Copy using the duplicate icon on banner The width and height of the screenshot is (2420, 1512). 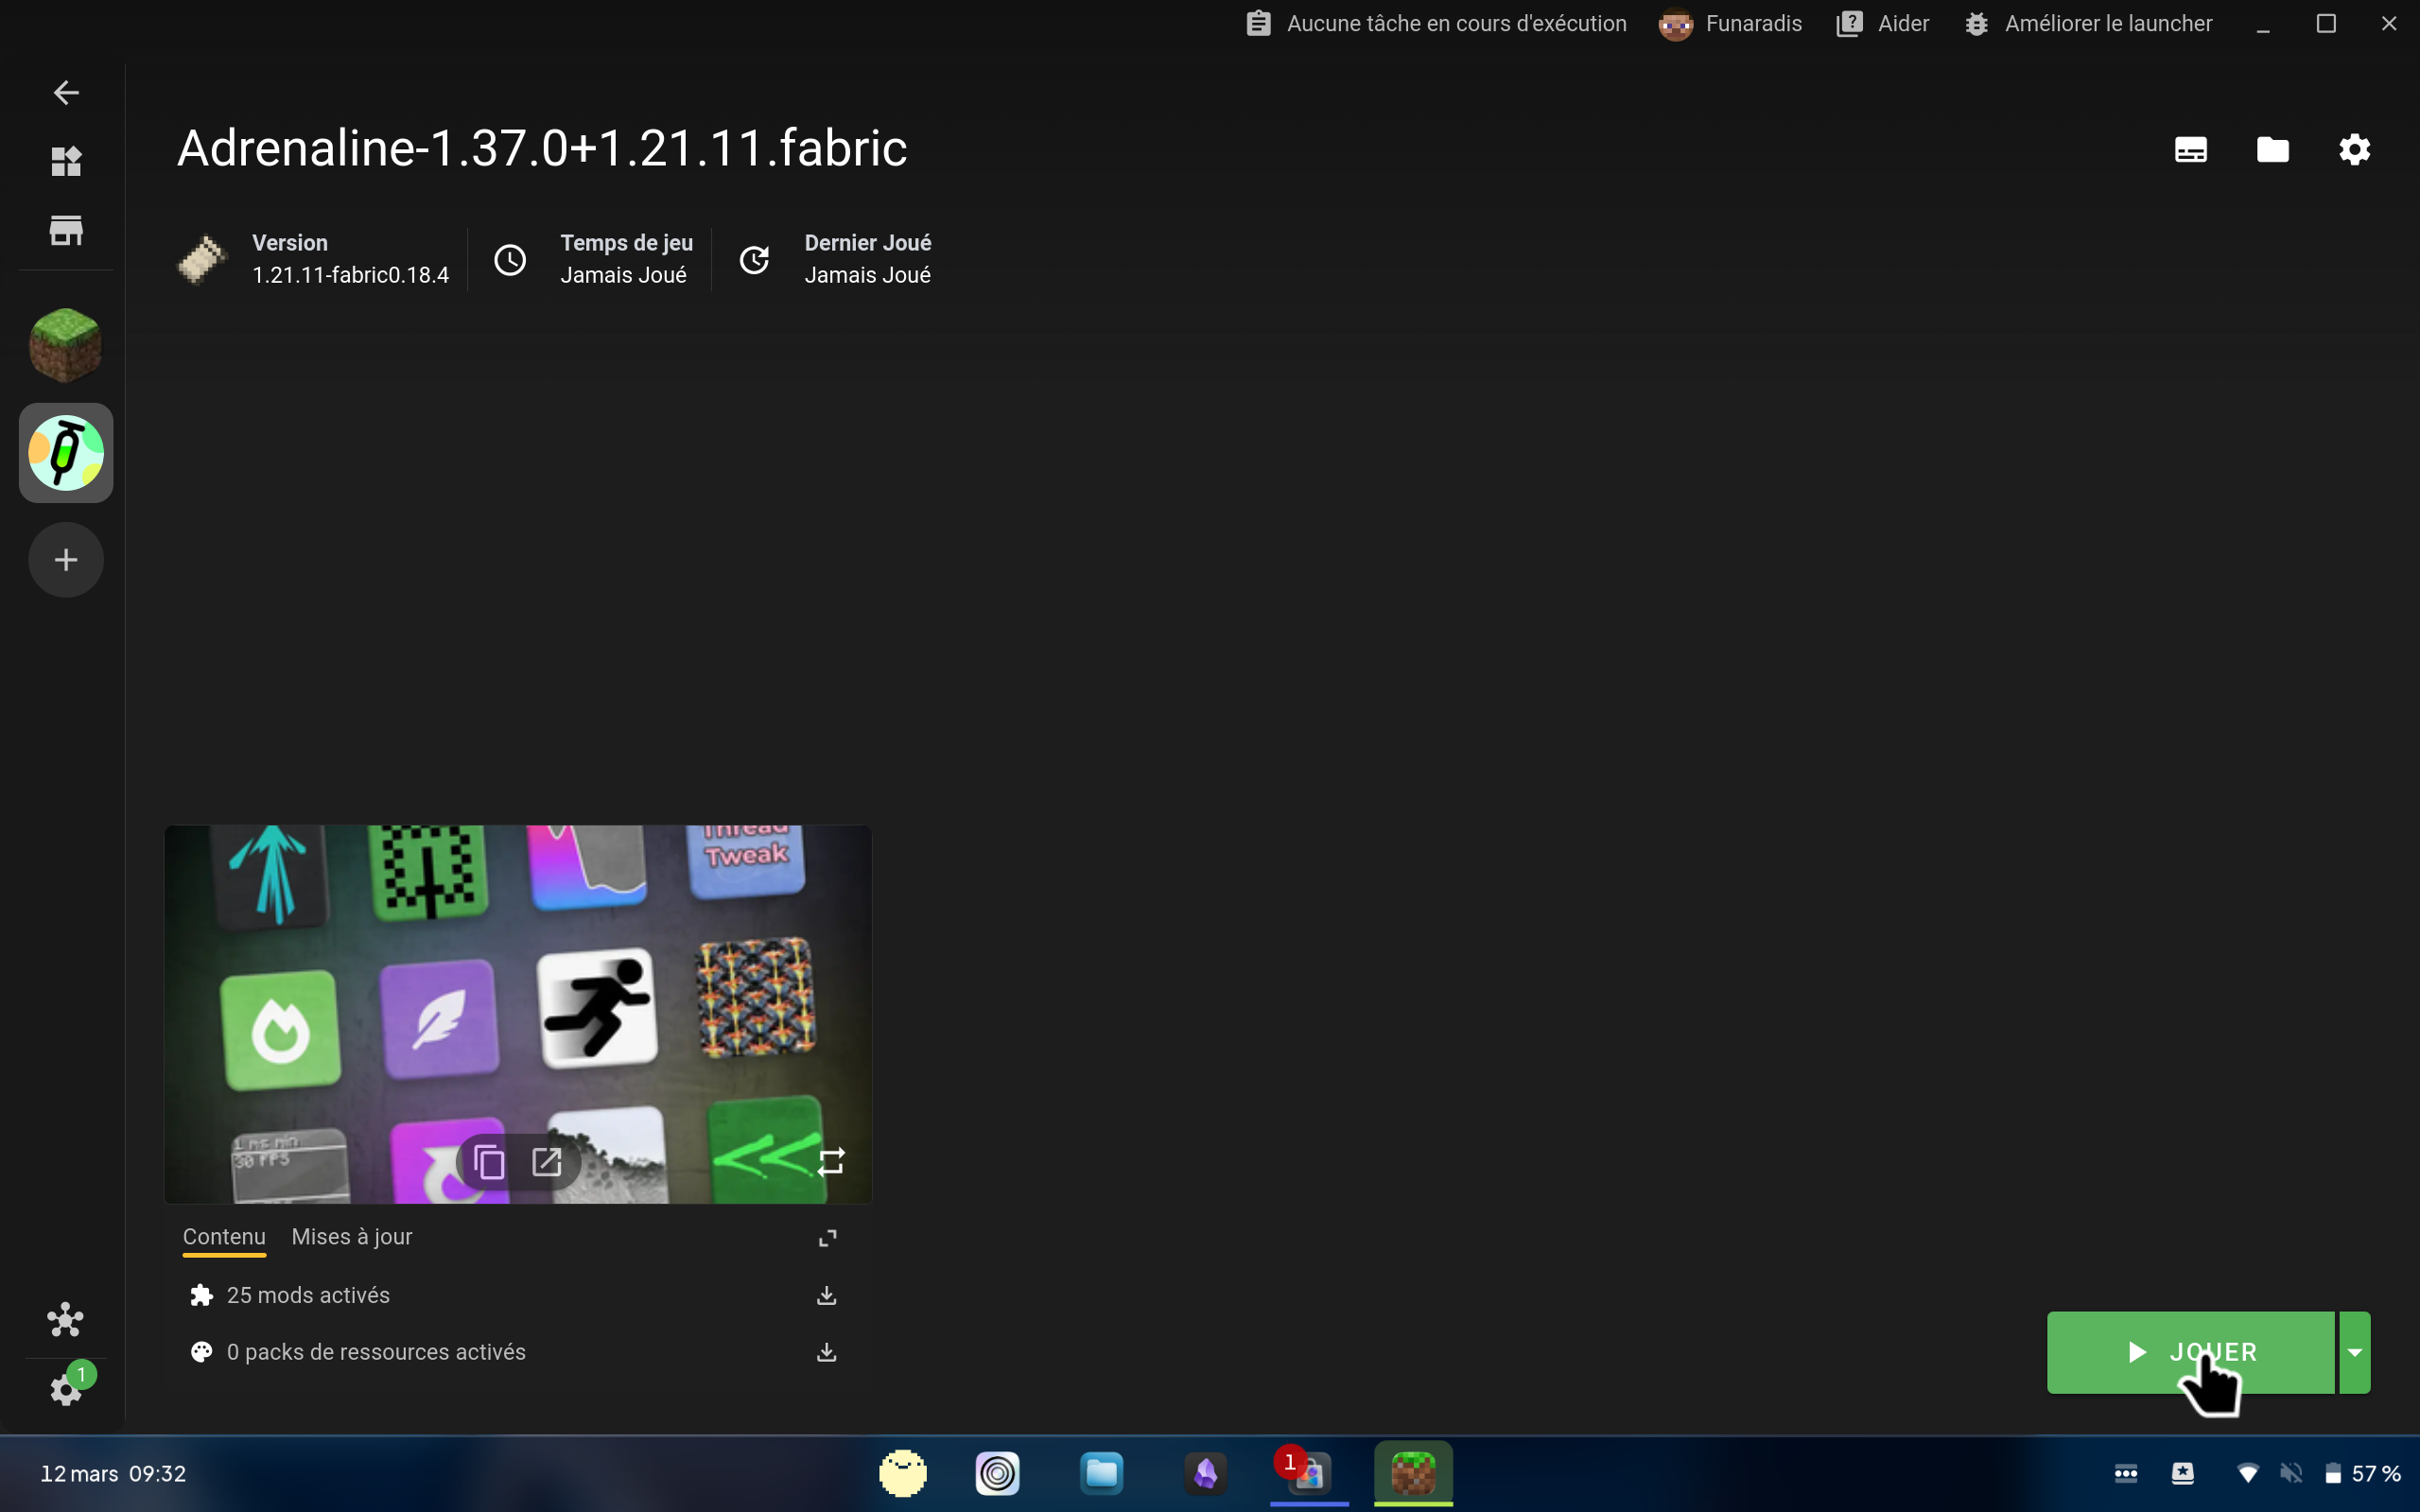[x=488, y=1161]
